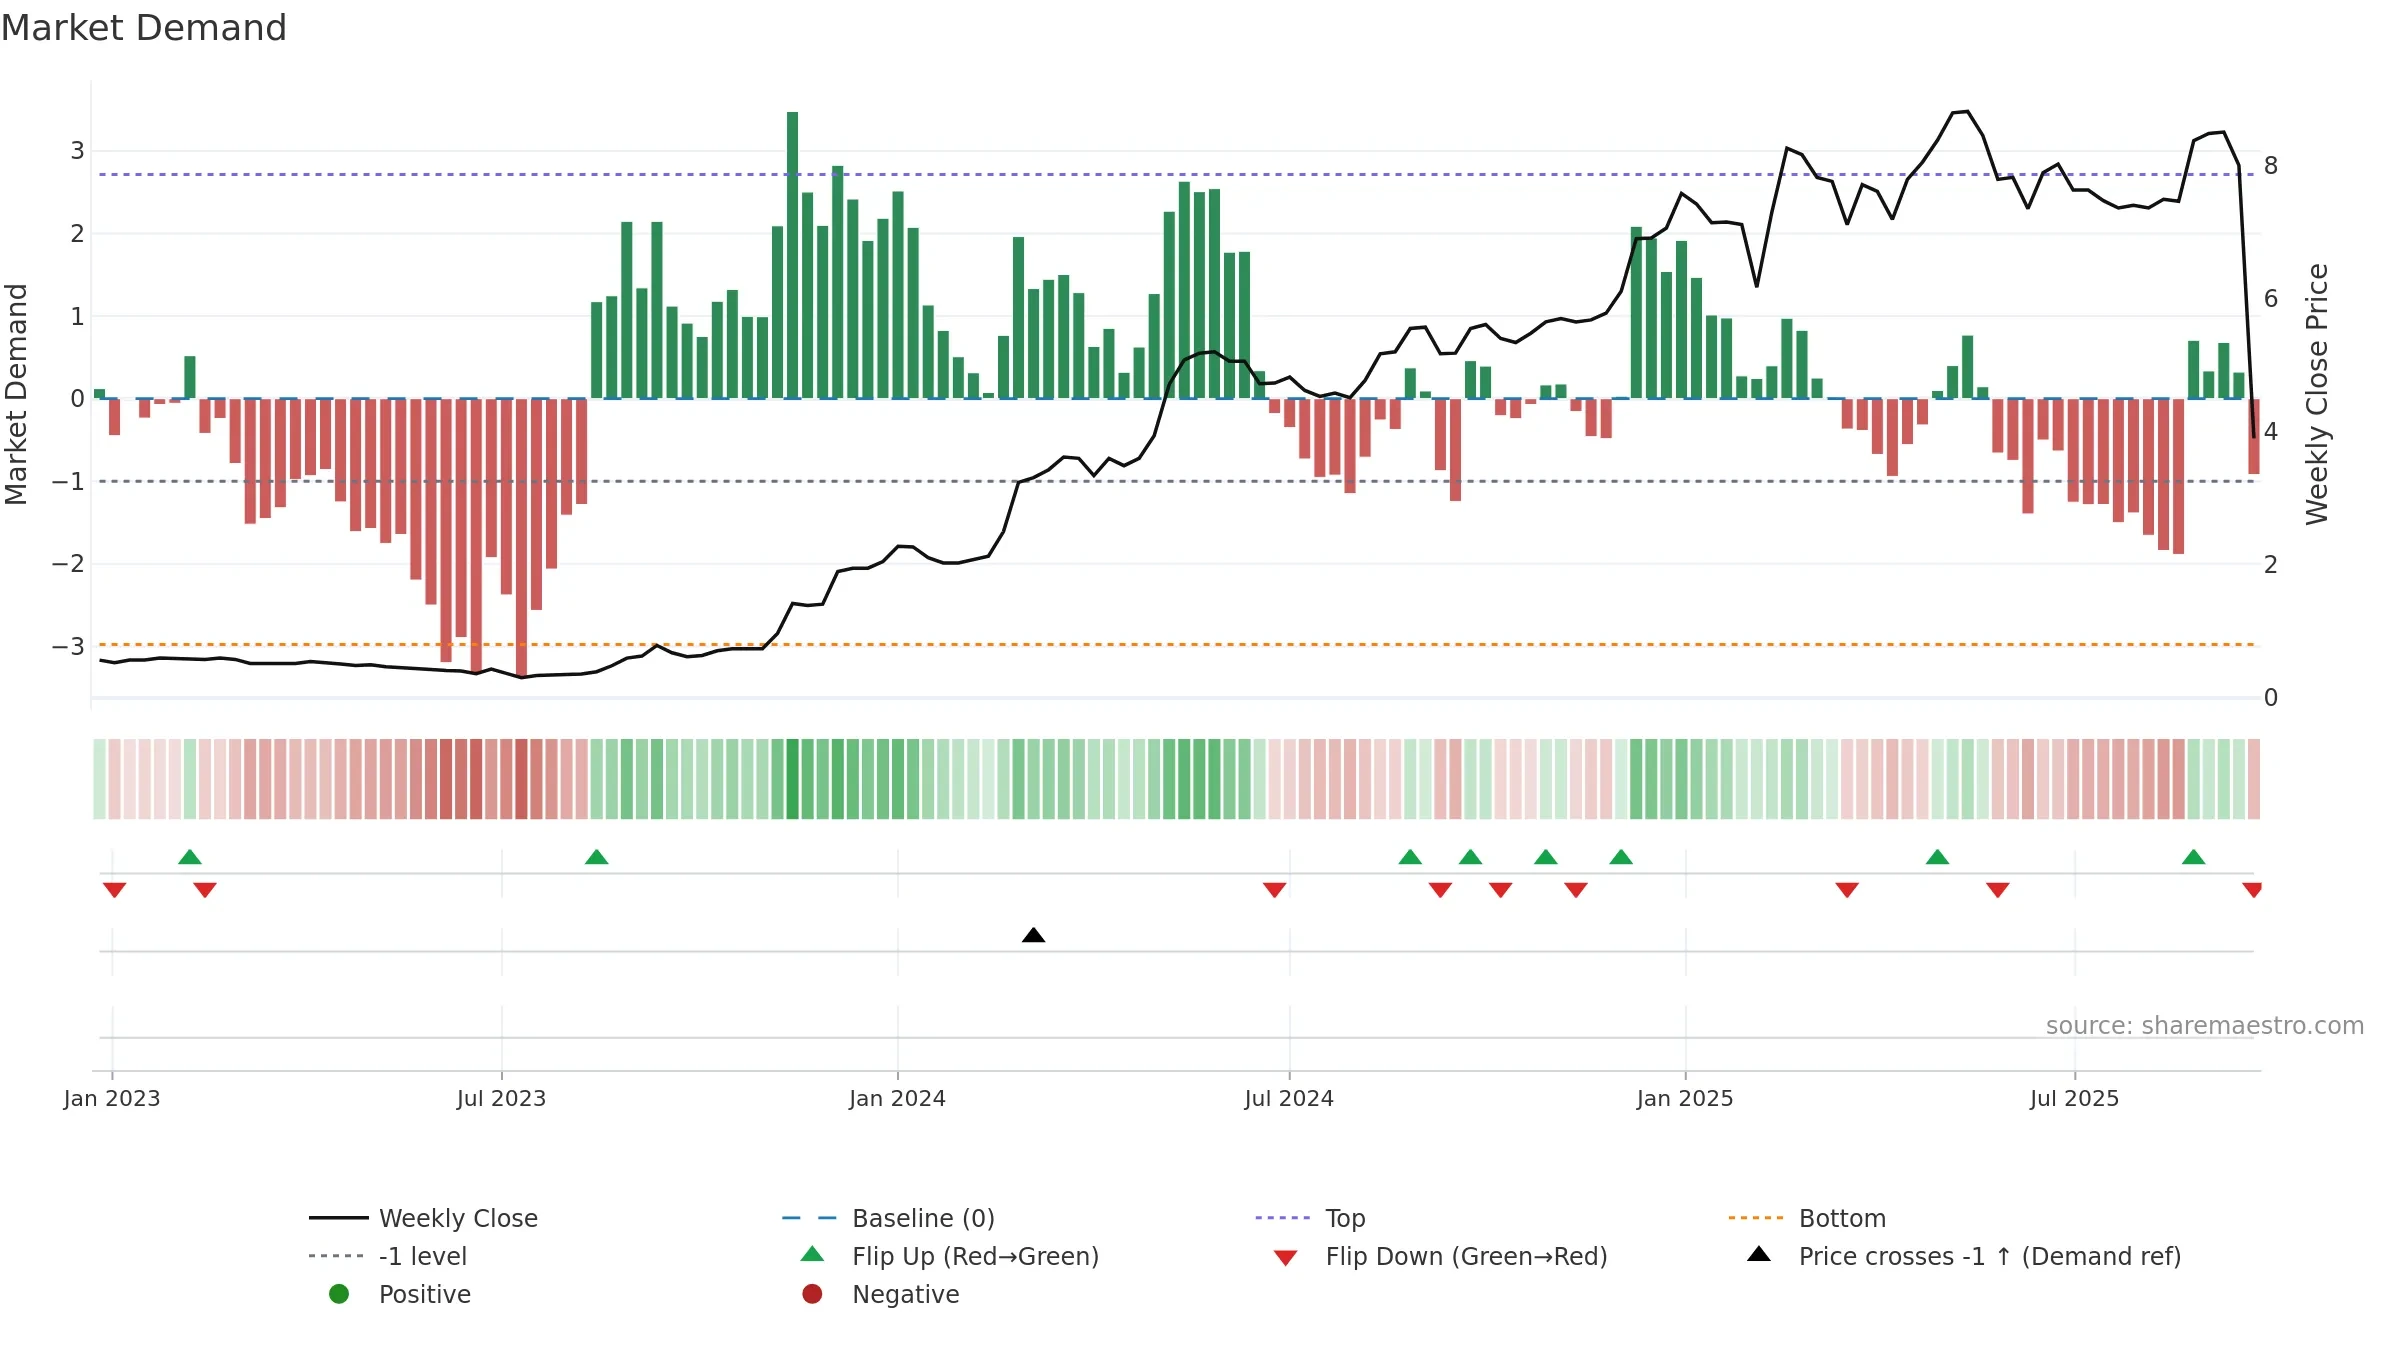Click the vertical Market Demand axis title
The width and height of the screenshot is (2400, 1350).
tap(16, 394)
